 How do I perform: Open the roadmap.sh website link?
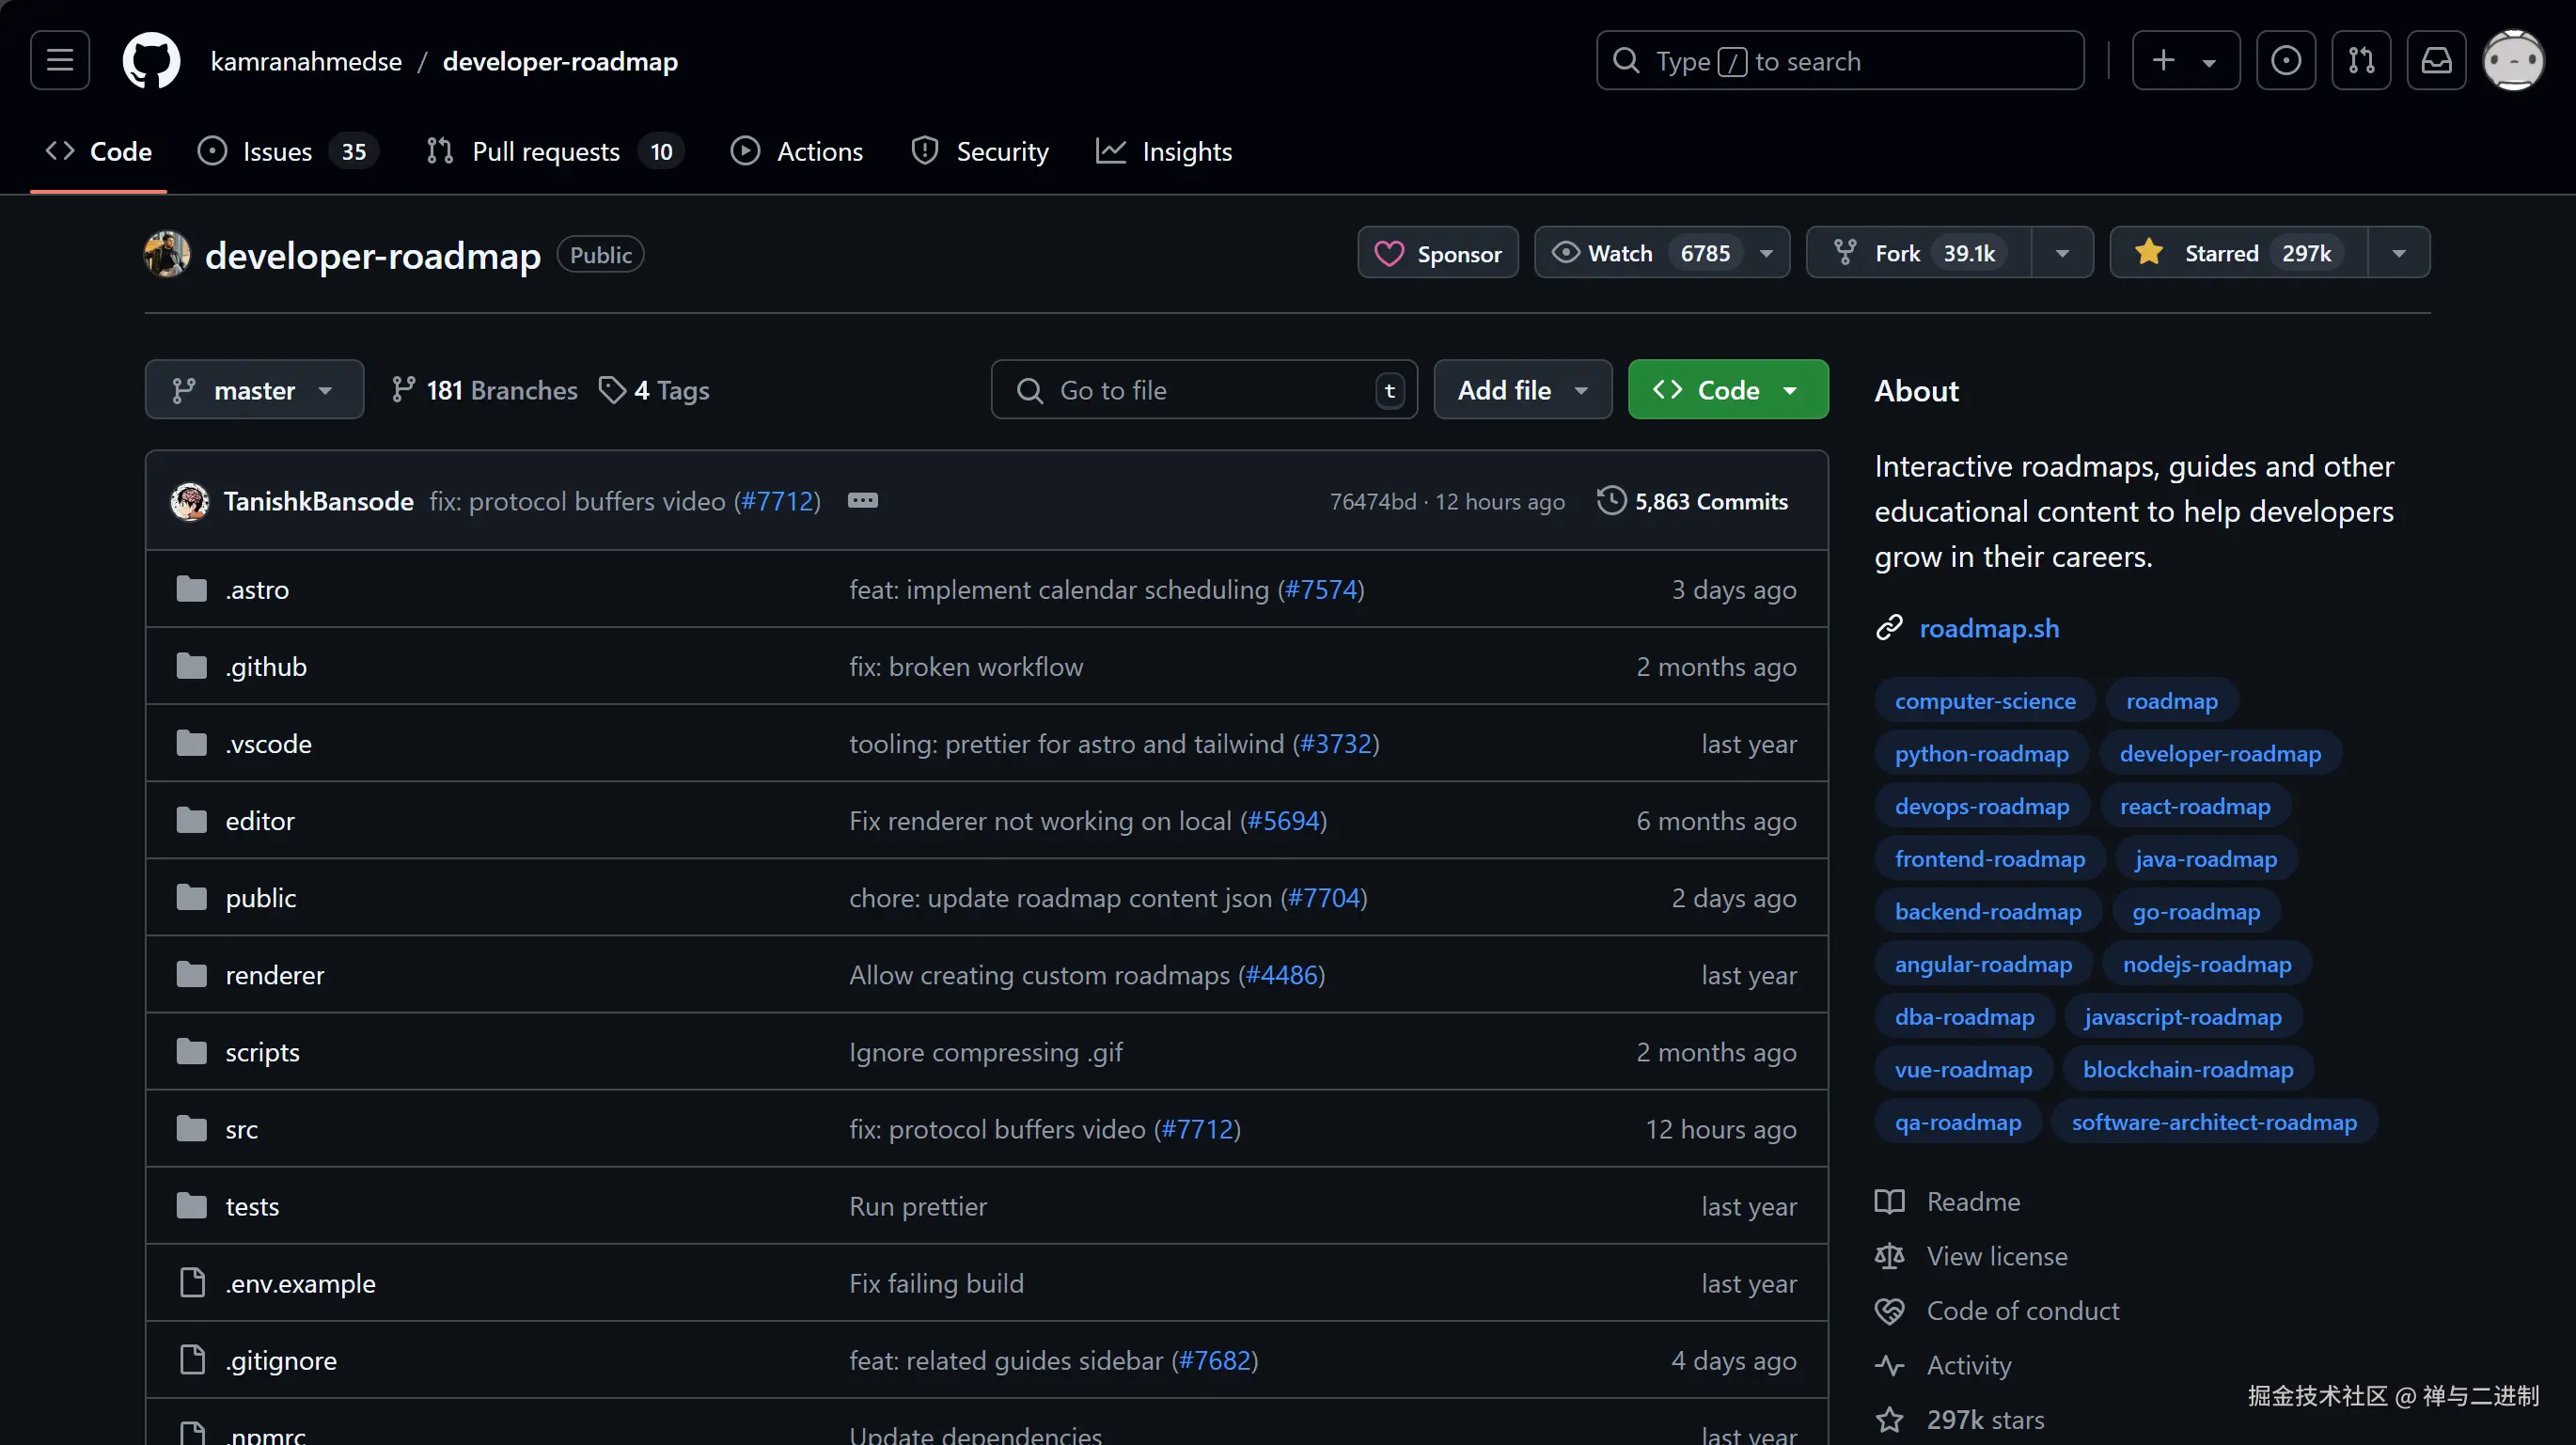pos(1989,628)
